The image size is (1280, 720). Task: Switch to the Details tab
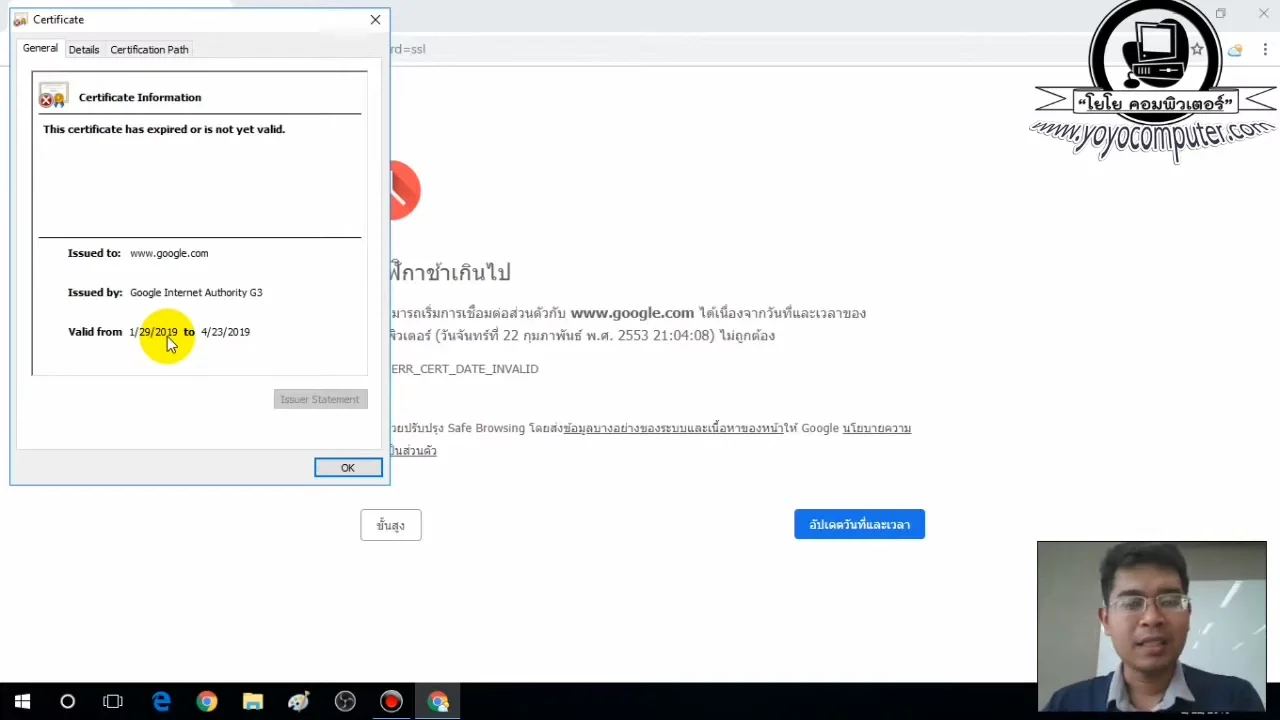[x=84, y=49]
